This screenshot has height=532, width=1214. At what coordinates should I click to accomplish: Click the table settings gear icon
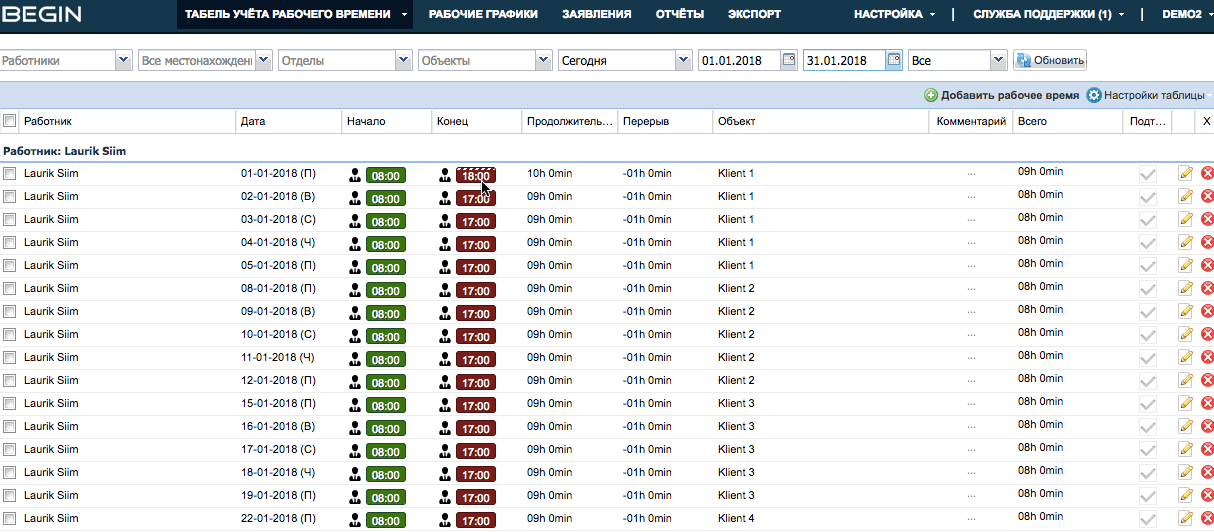pos(1094,96)
